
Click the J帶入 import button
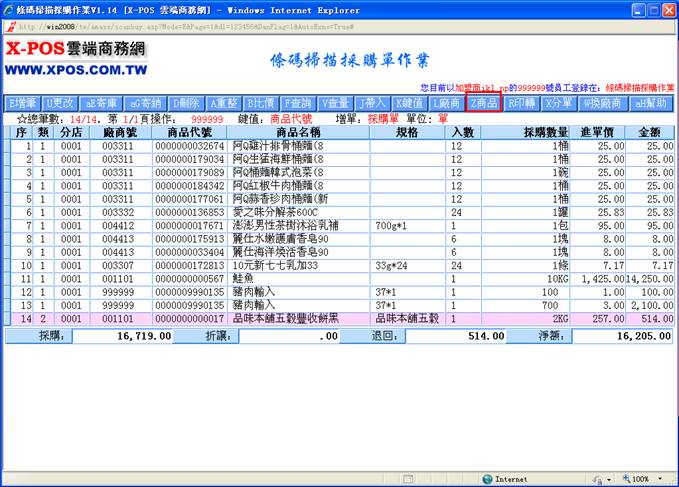[372, 103]
